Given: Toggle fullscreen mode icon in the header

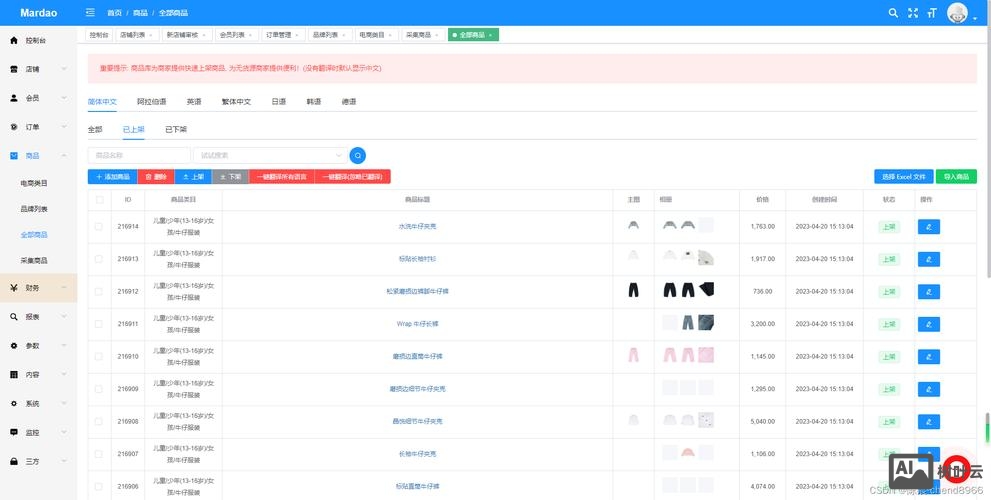Looking at the screenshot, I should [x=912, y=13].
